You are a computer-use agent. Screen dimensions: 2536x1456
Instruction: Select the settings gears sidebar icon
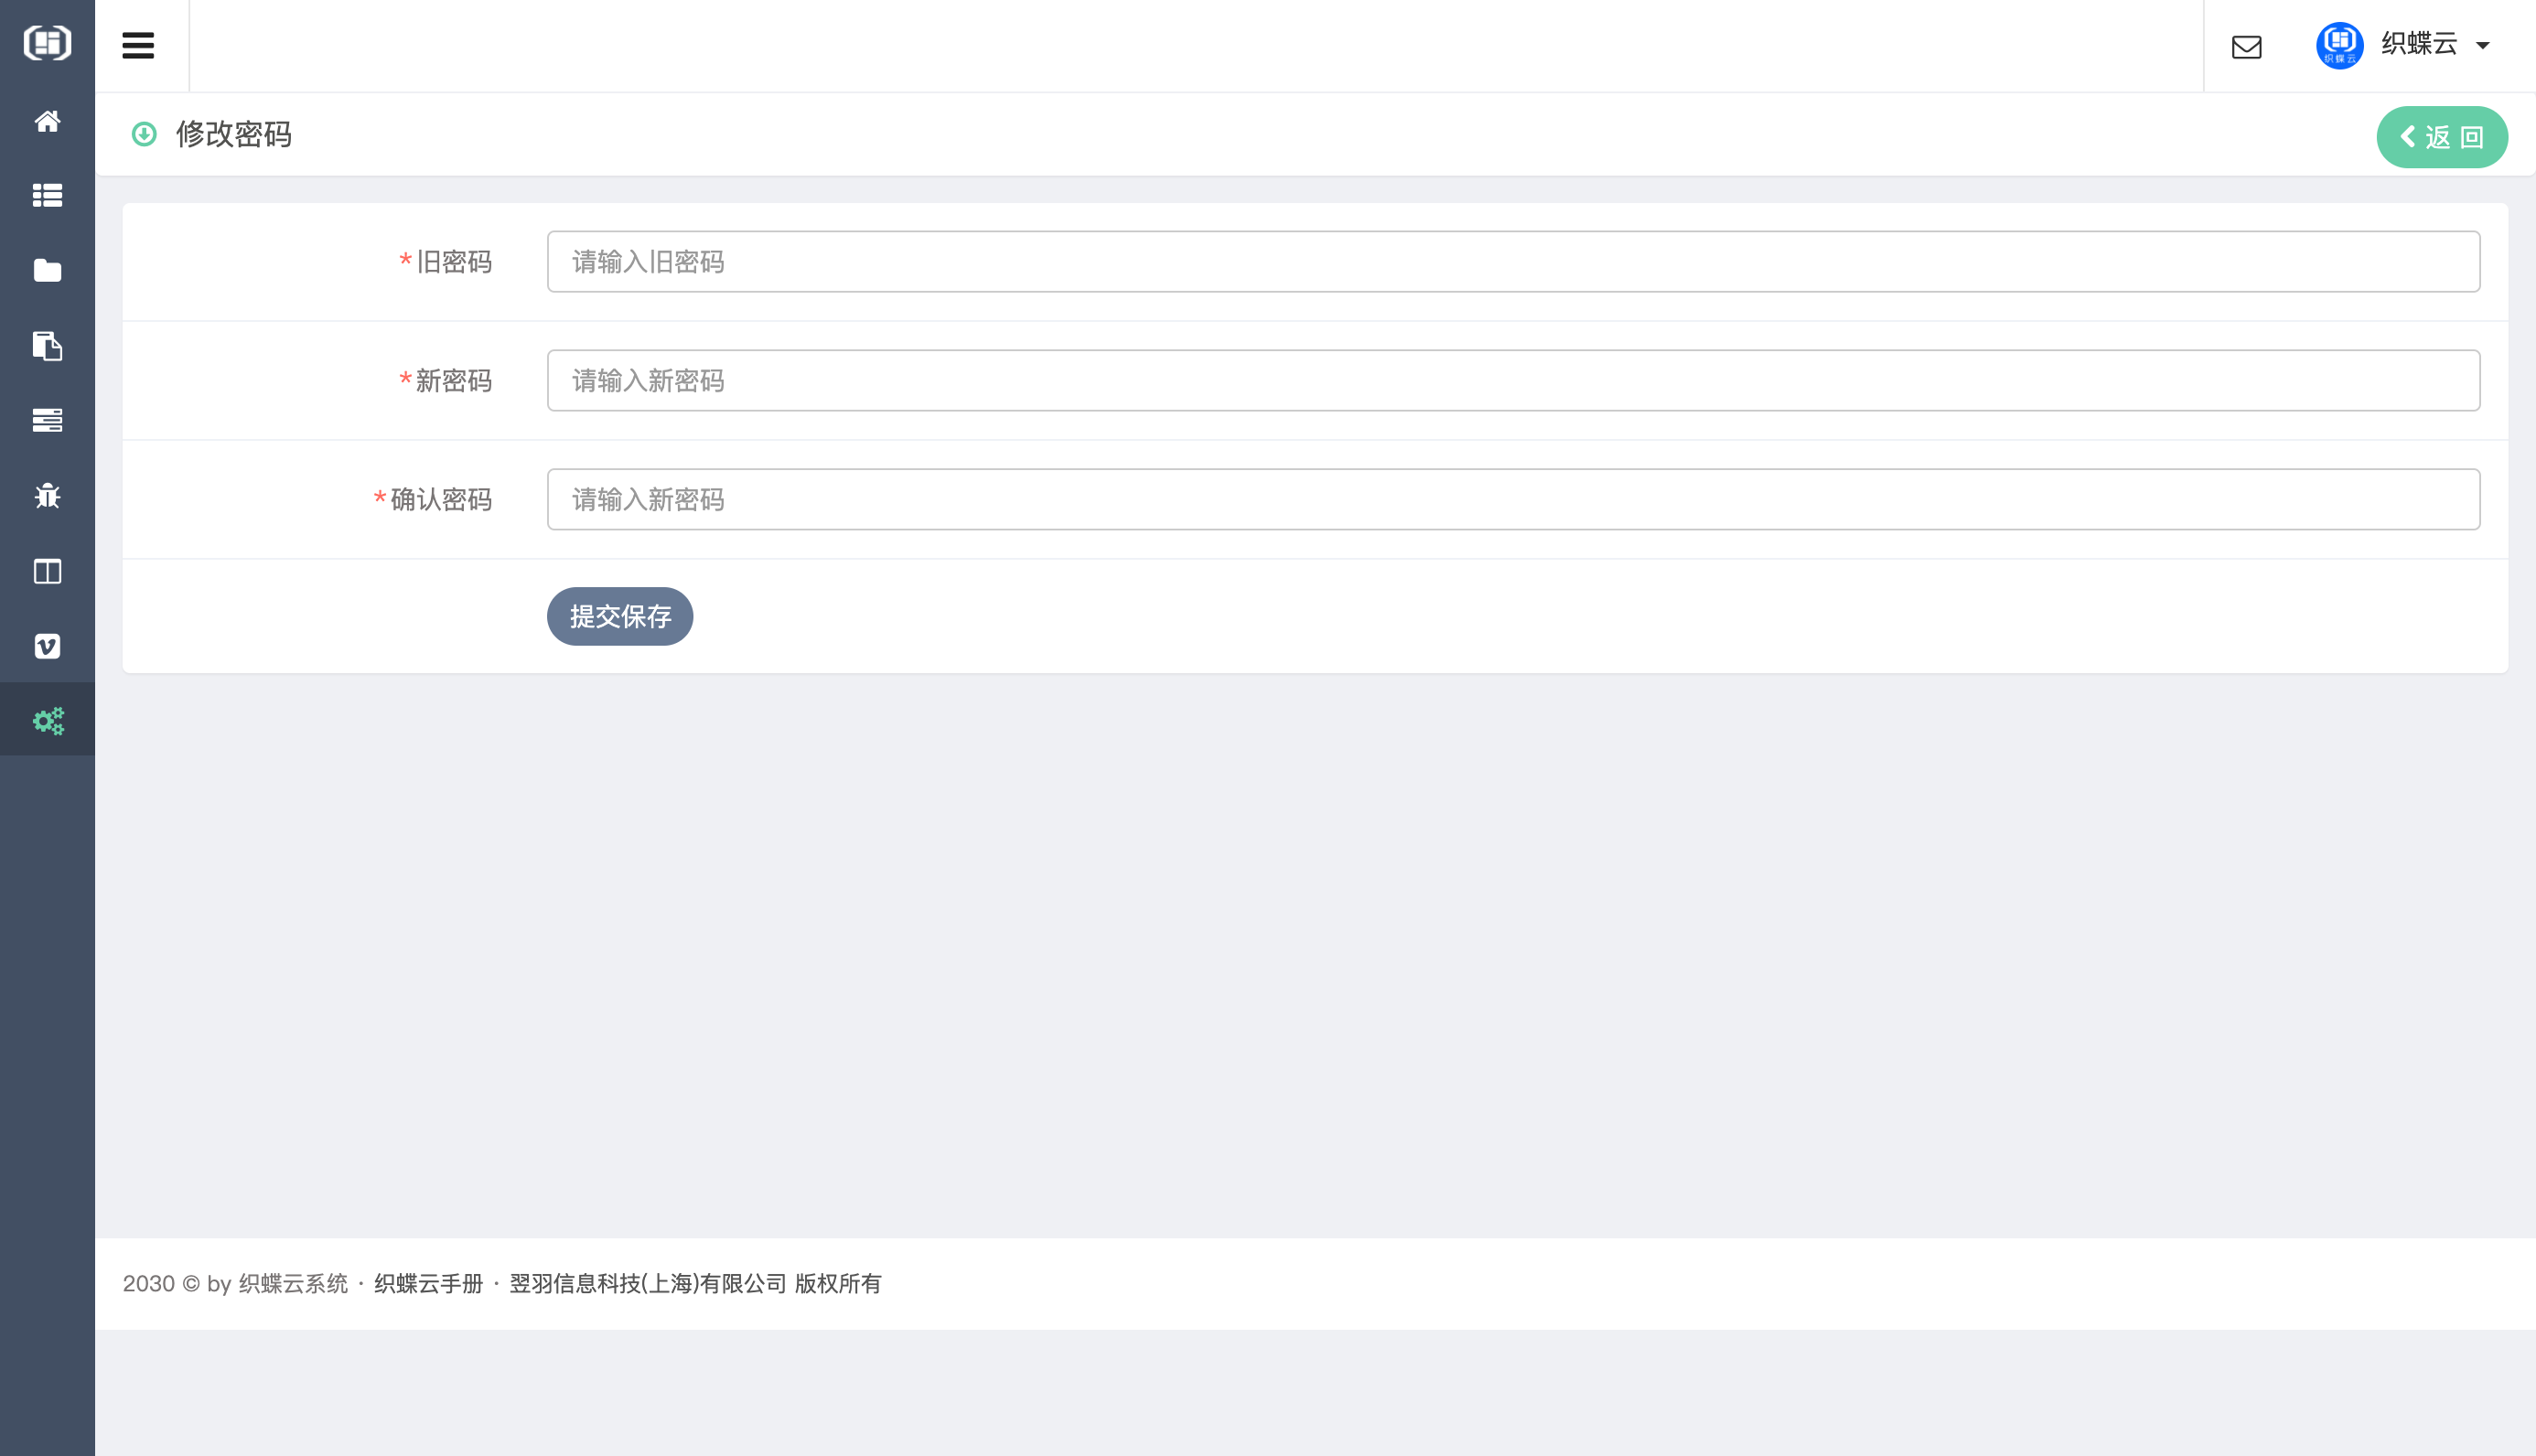(x=47, y=720)
